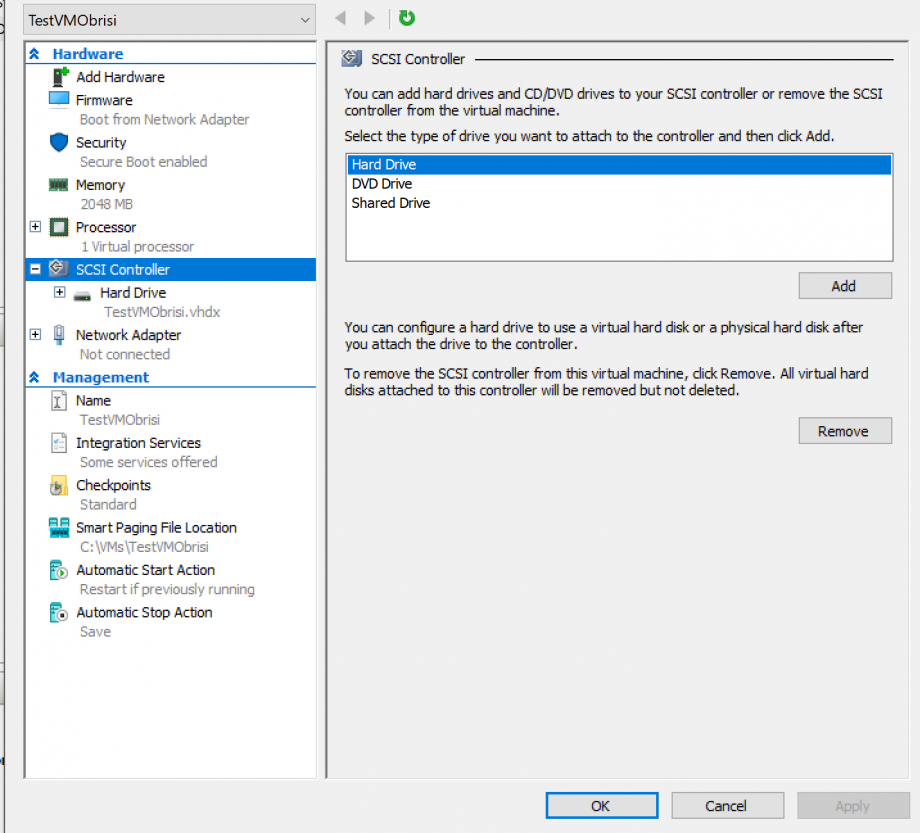
Task: Click the Memory chip icon
Action: [x=59, y=185]
